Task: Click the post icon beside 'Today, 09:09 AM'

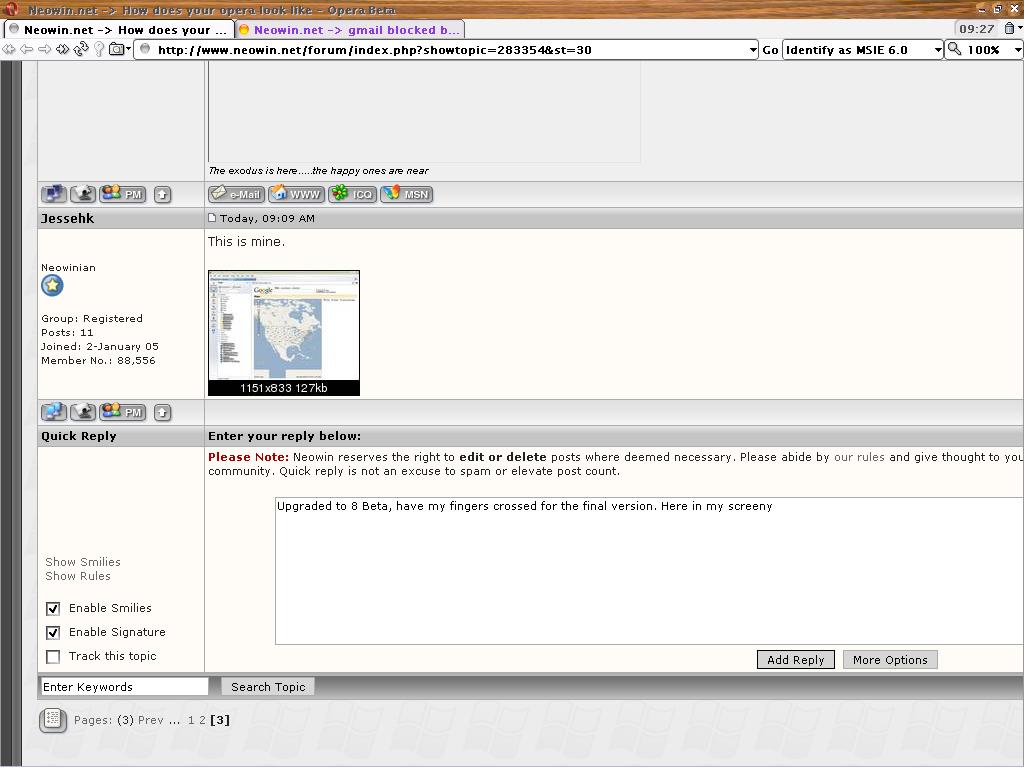Action: click(212, 217)
